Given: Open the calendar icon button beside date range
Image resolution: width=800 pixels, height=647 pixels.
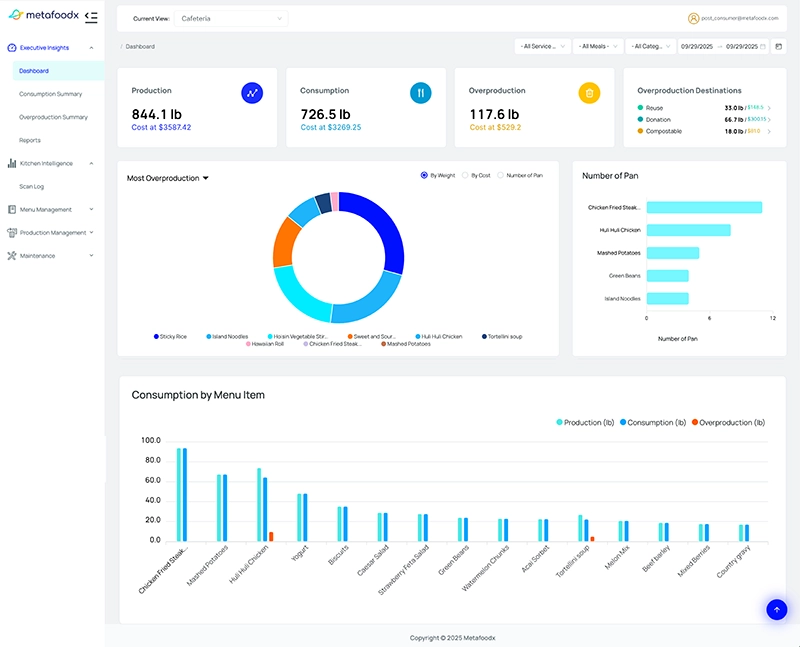Looking at the screenshot, I should click(779, 46).
